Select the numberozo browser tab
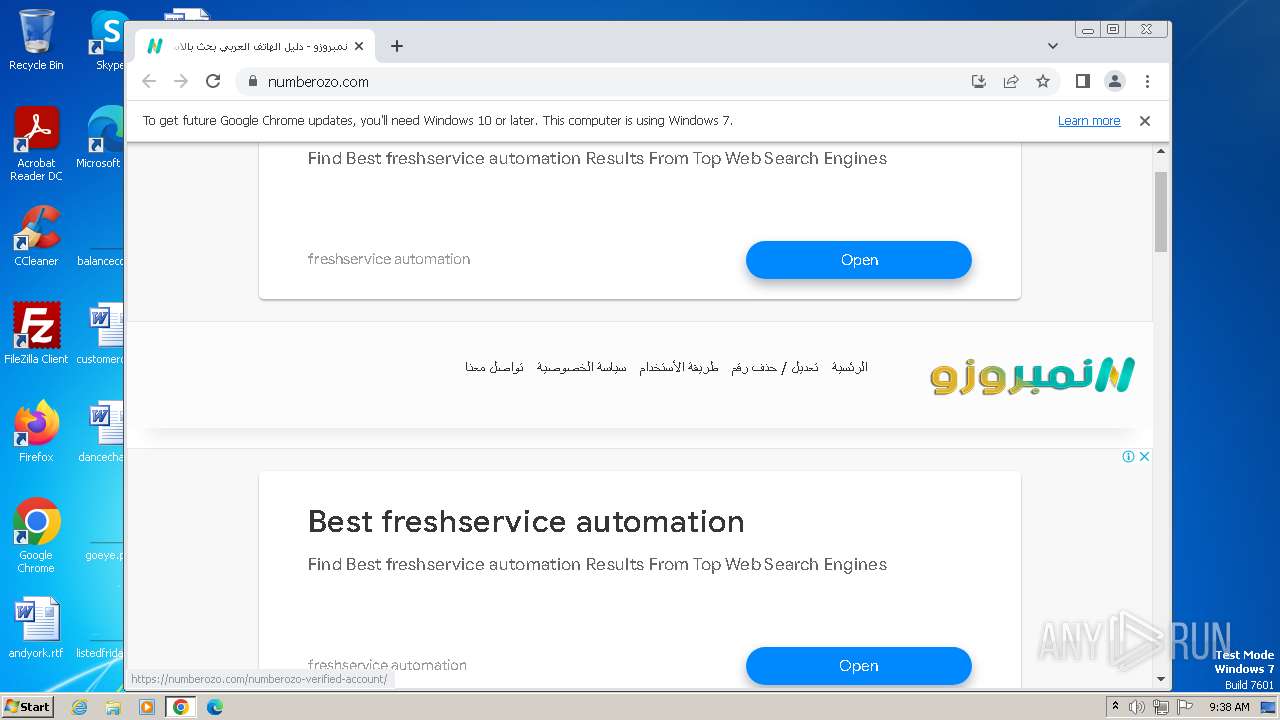1280x720 pixels. 255,46
